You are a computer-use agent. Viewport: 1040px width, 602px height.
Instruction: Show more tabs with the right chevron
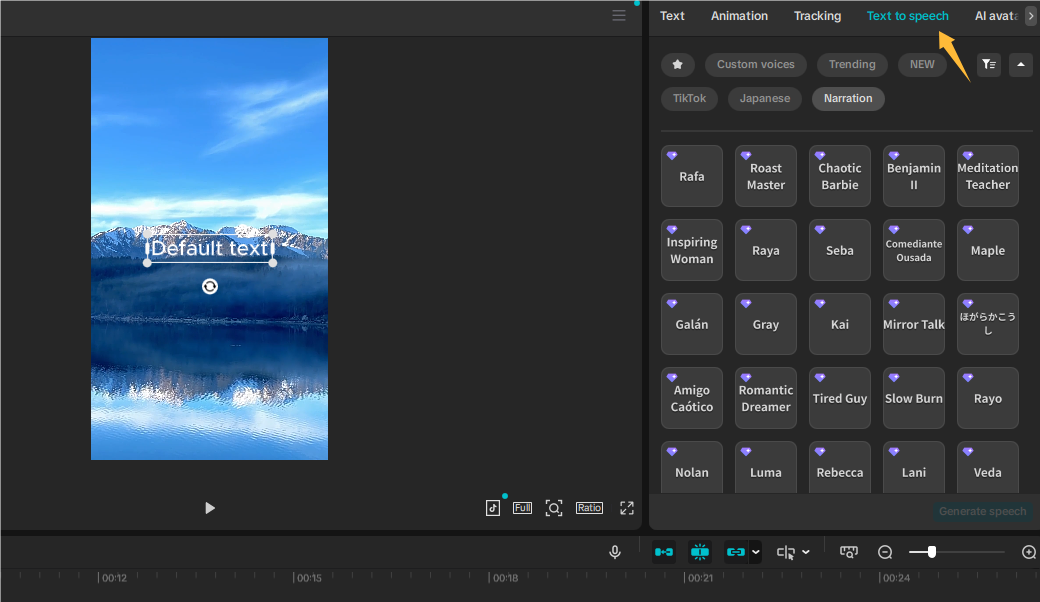(1031, 16)
